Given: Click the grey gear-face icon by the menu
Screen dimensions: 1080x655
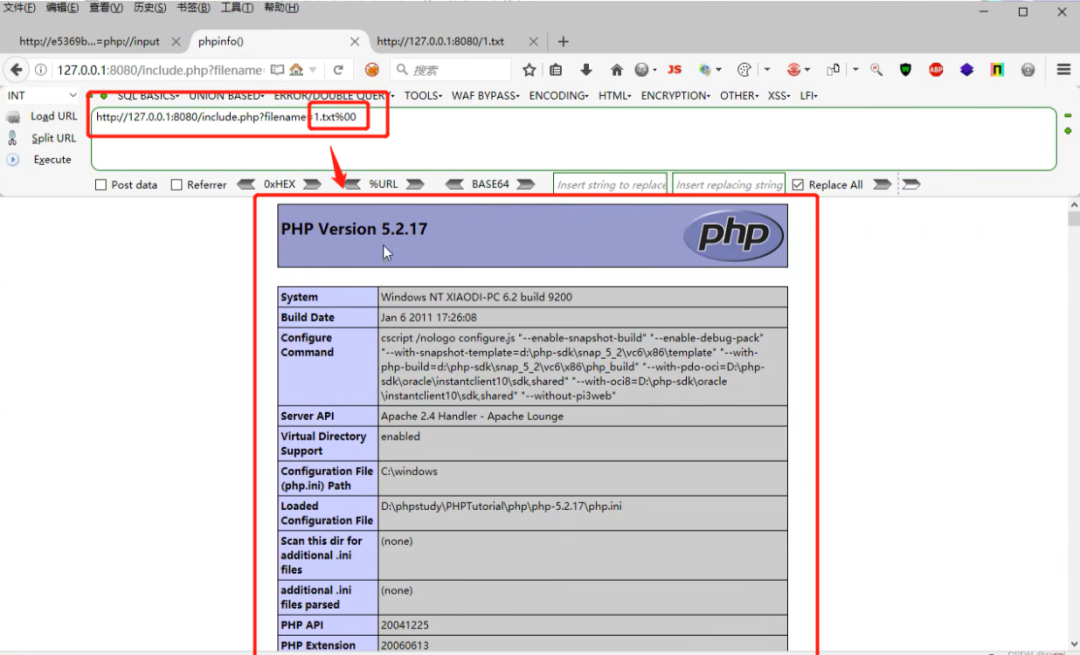Looking at the screenshot, I should (1028, 70).
